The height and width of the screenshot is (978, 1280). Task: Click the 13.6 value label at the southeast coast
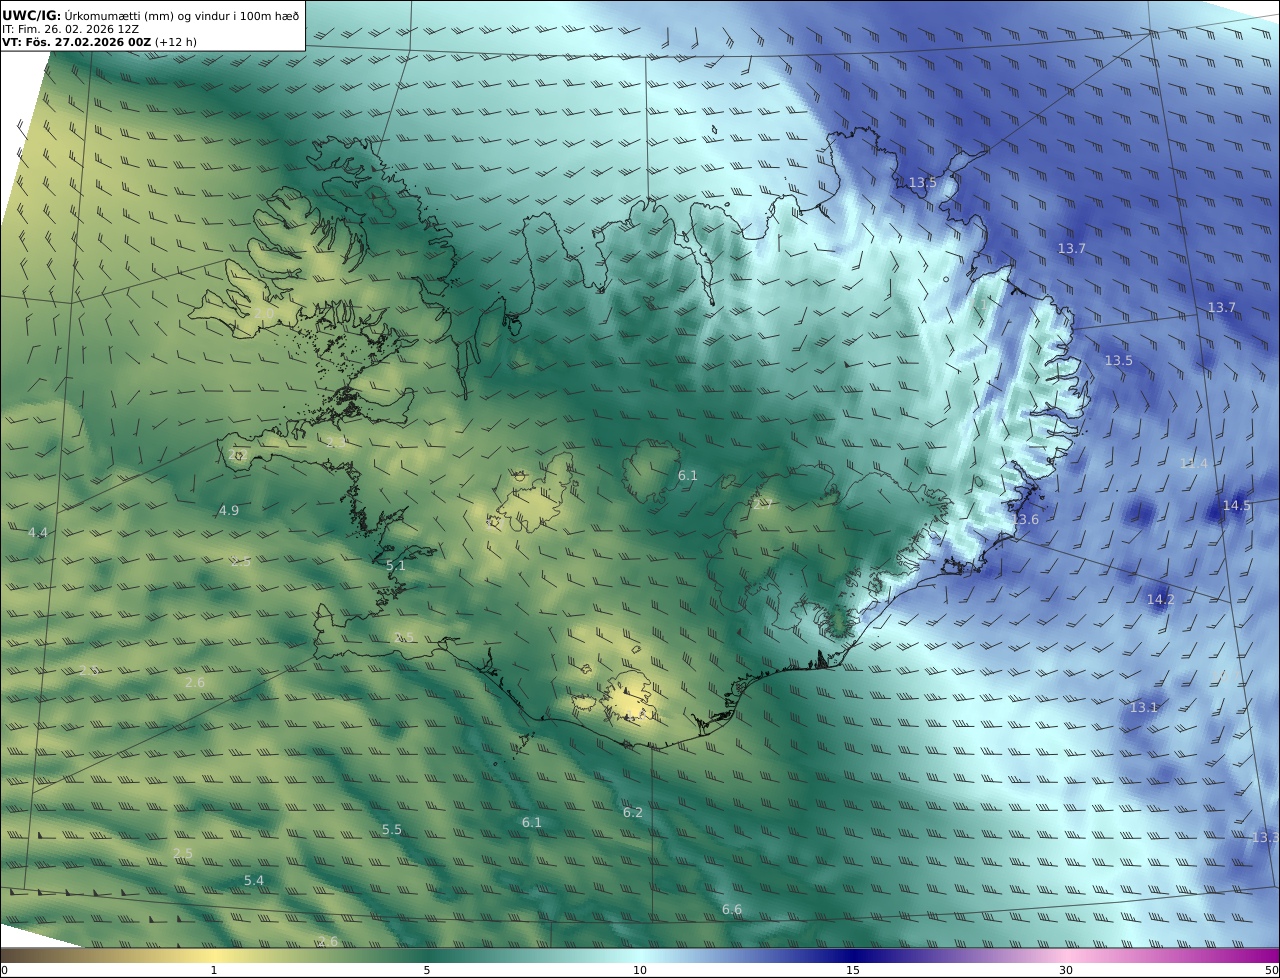pos(1026,520)
